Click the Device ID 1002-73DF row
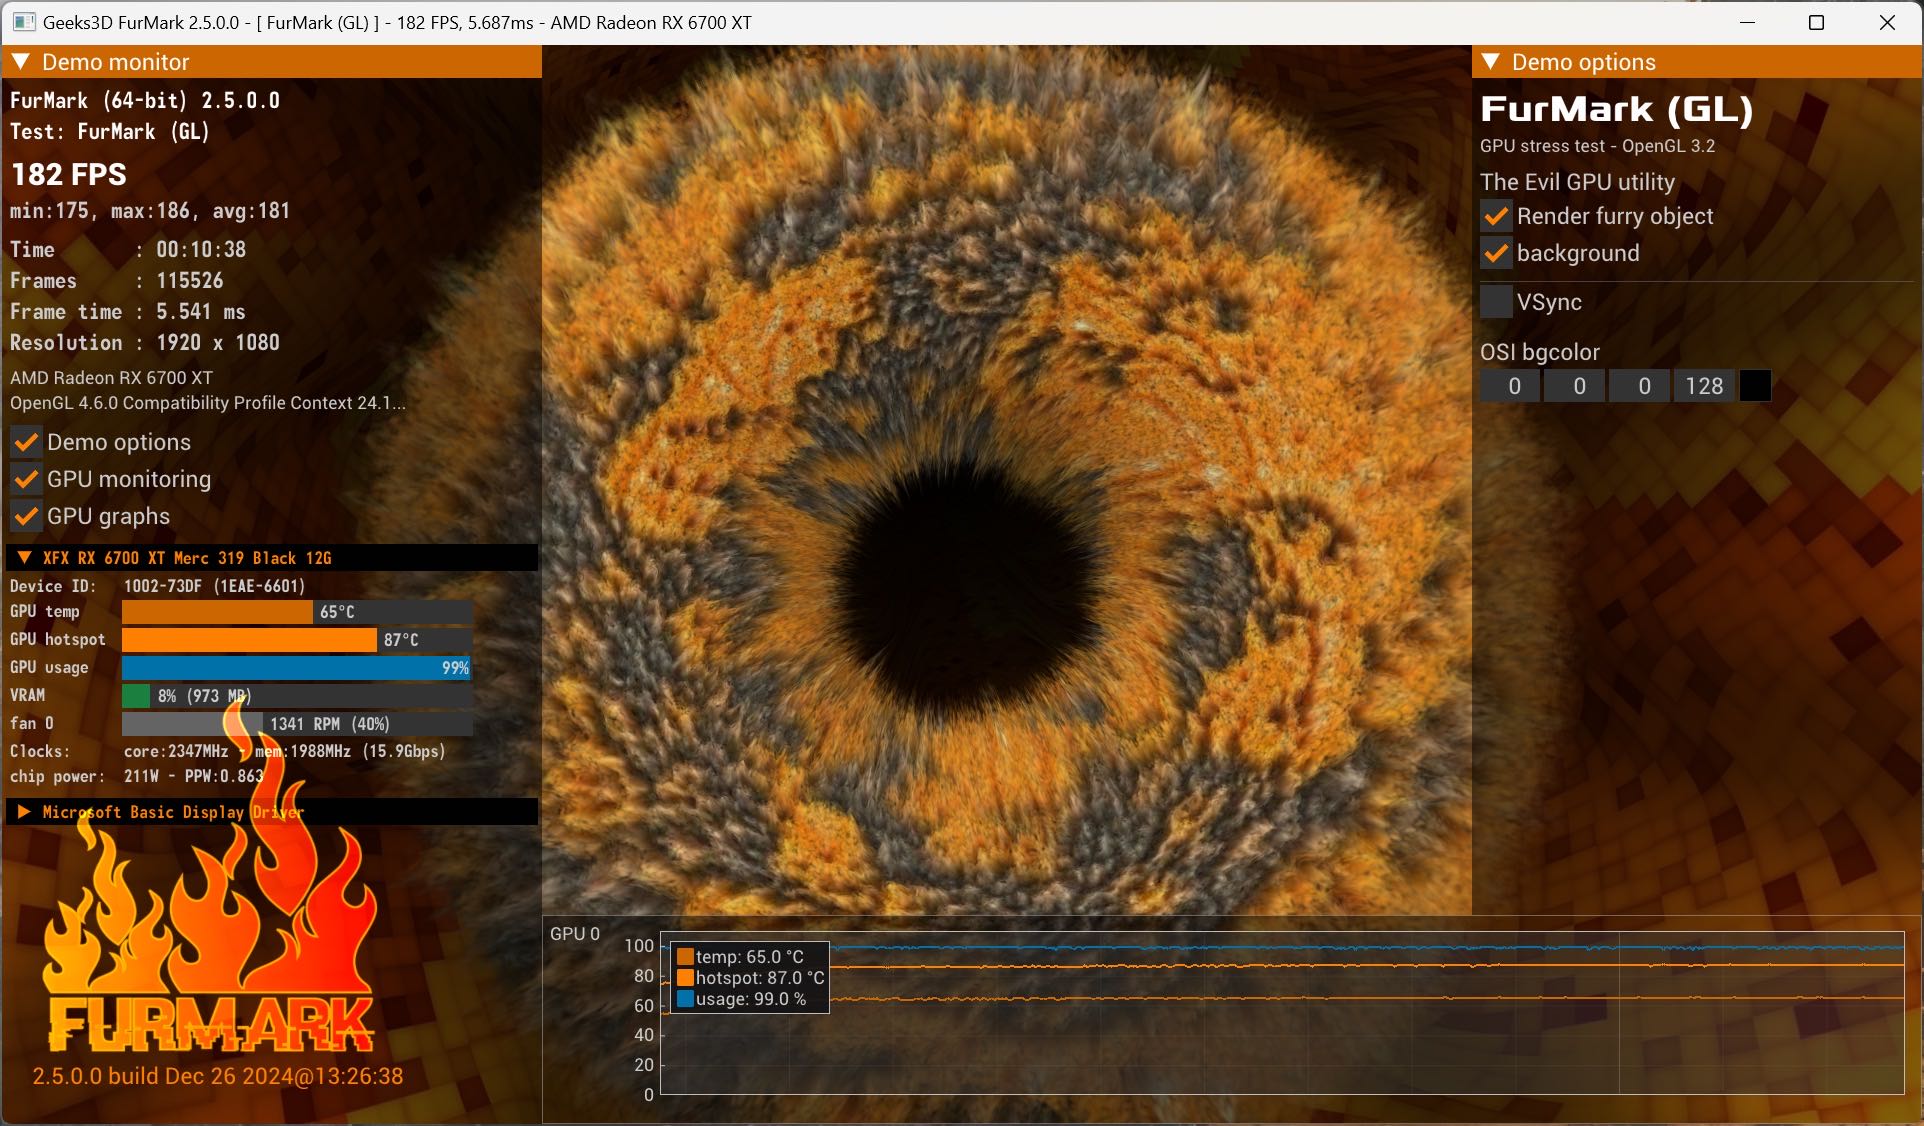This screenshot has width=1924, height=1126. point(158,586)
